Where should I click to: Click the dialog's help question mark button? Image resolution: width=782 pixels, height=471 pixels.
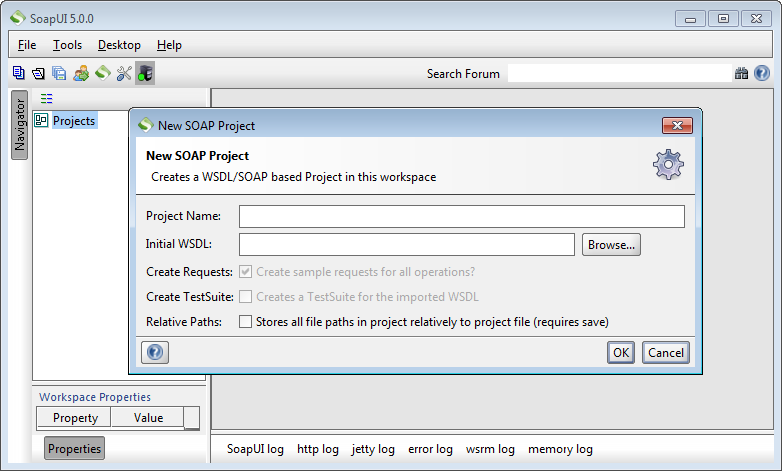(x=155, y=352)
